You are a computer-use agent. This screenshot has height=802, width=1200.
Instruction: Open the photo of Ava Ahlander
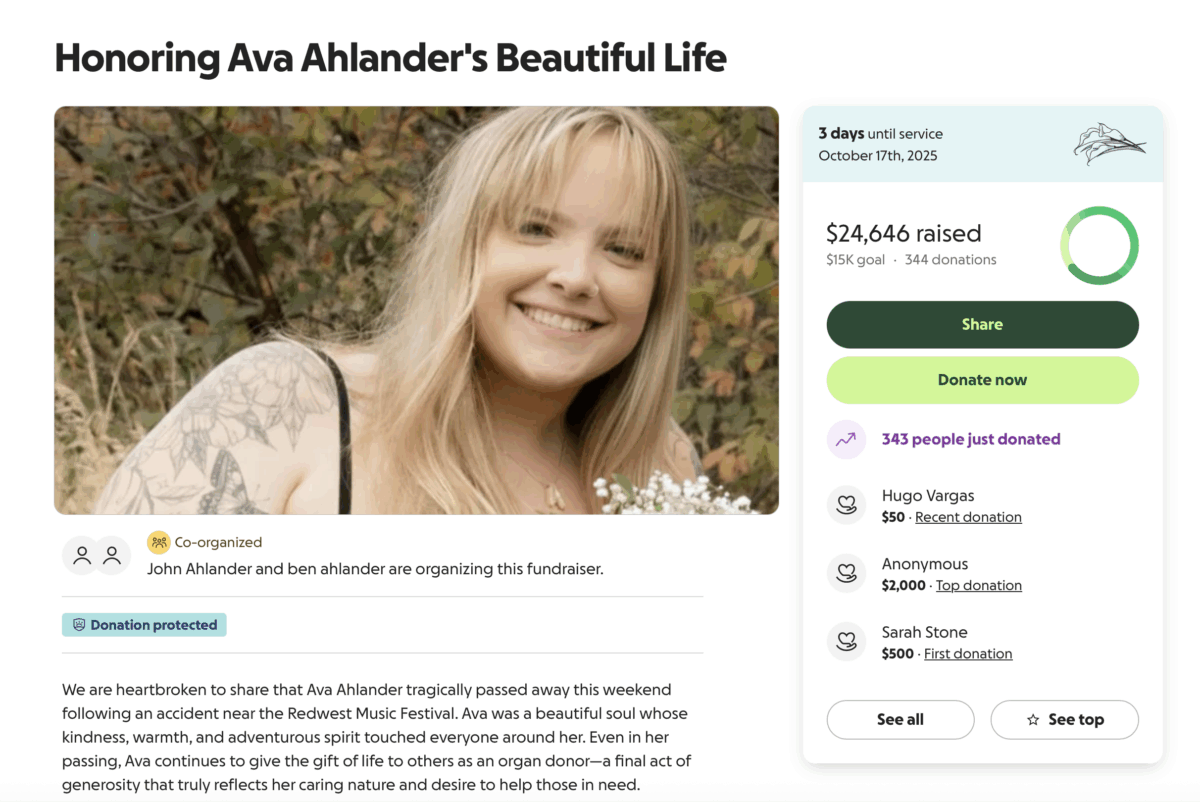coord(416,310)
